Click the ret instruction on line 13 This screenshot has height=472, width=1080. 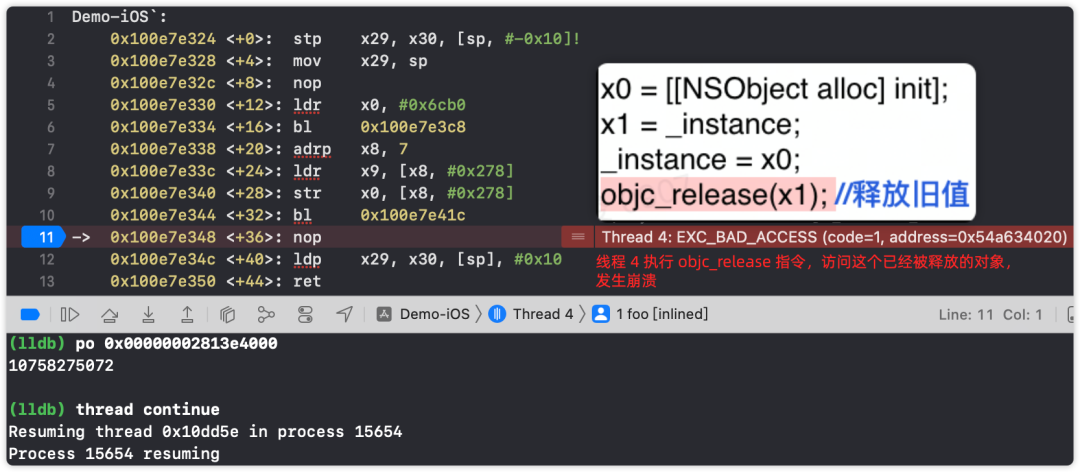(x=307, y=282)
